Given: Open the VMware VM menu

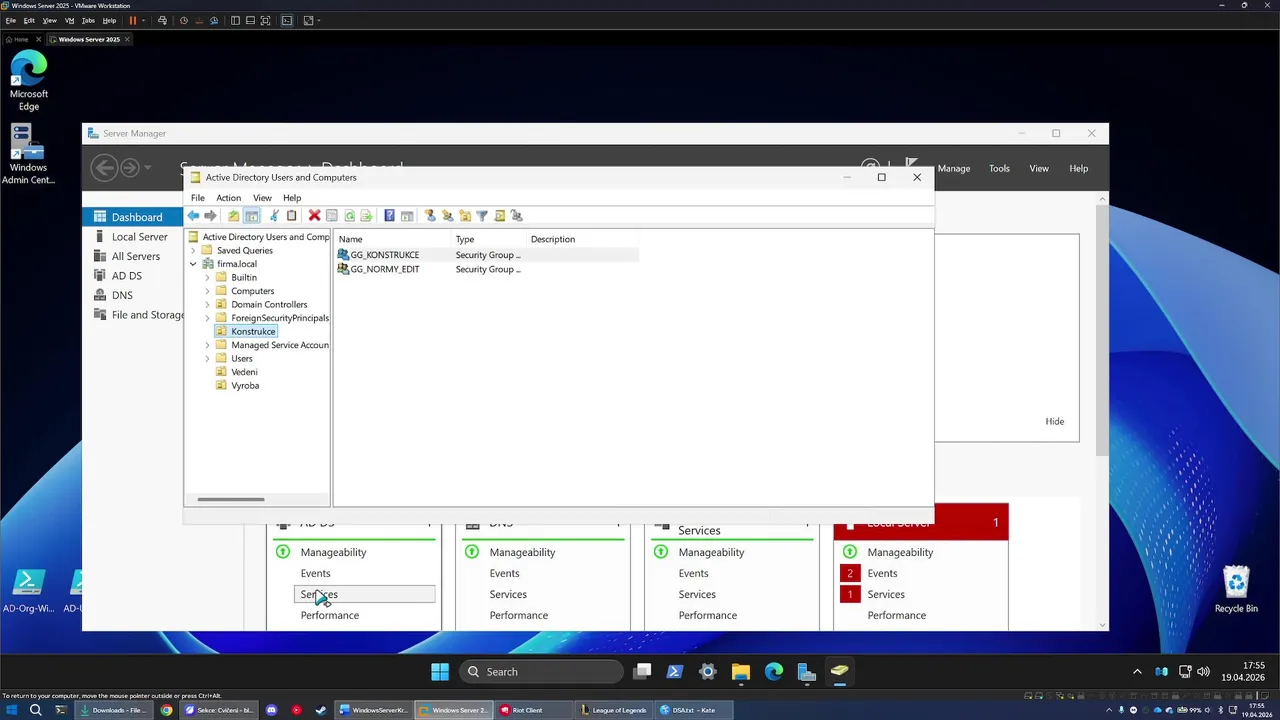Looking at the screenshot, I should [69, 20].
